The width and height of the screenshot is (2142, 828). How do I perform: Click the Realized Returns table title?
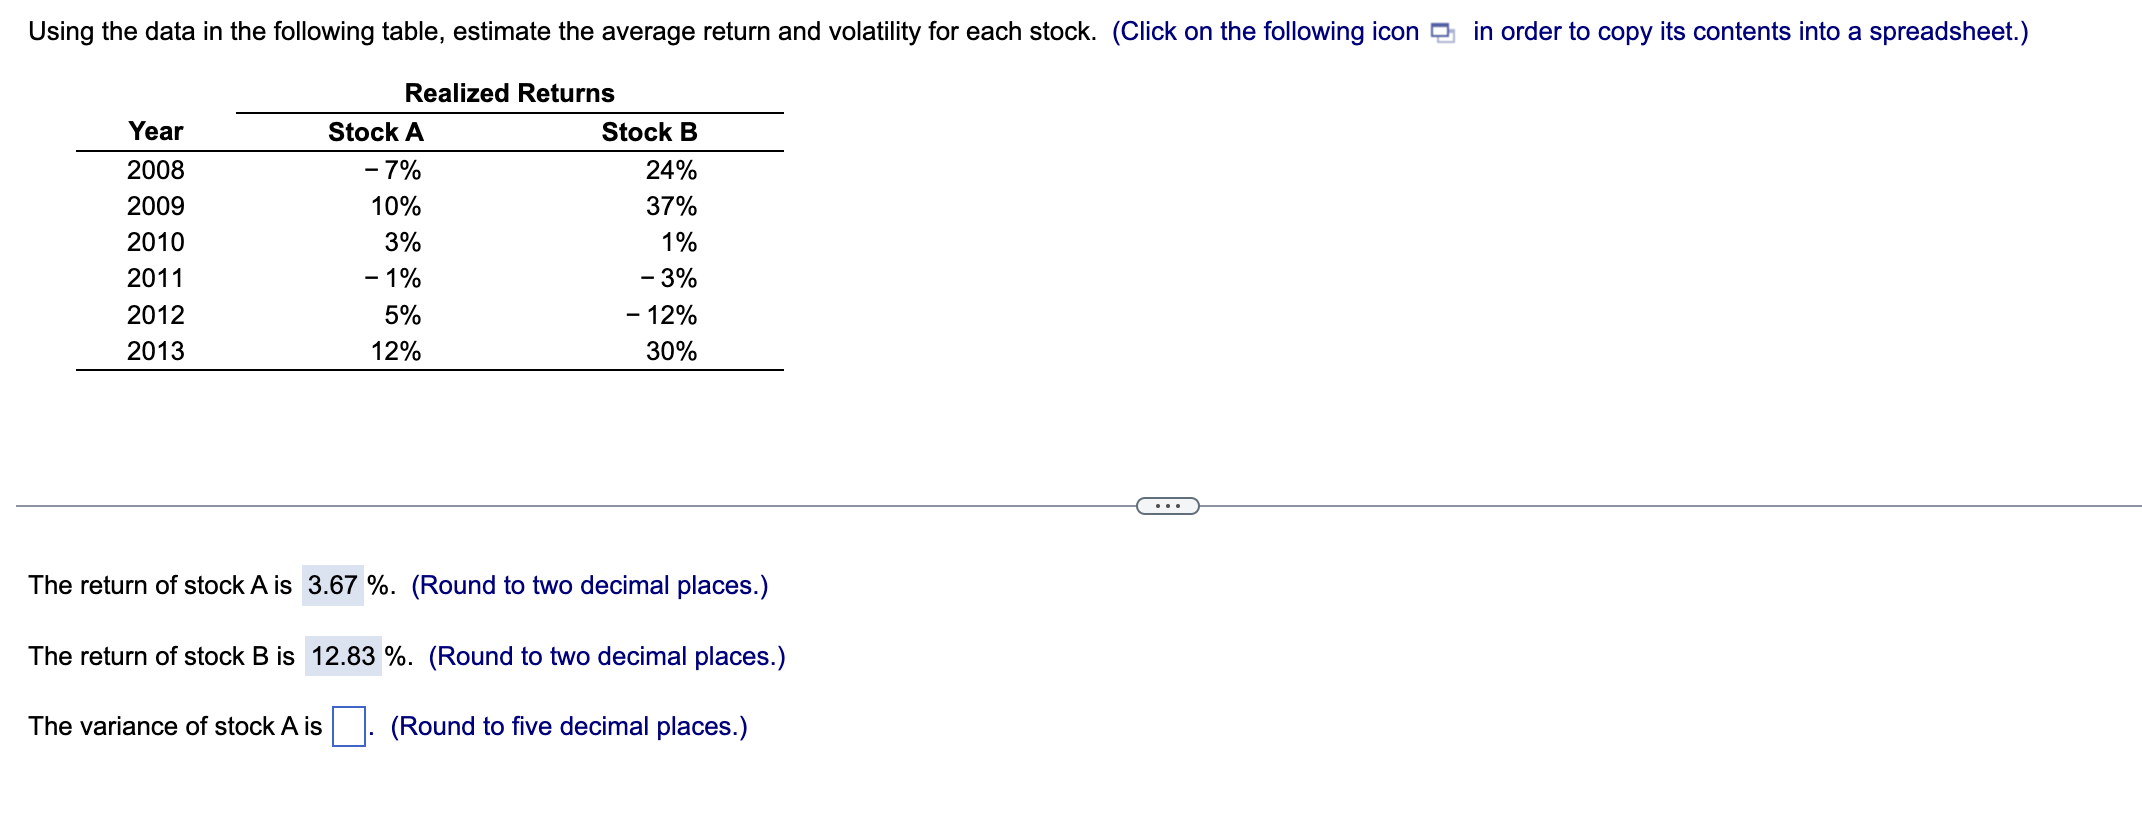tap(510, 92)
